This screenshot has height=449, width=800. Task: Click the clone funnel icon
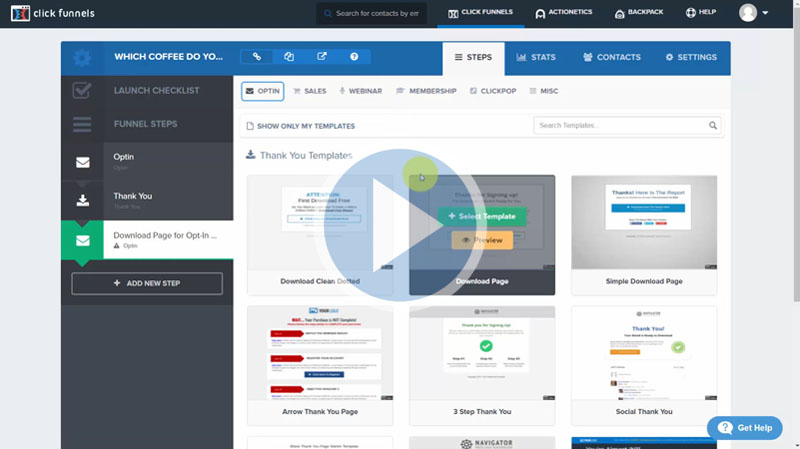pos(289,57)
